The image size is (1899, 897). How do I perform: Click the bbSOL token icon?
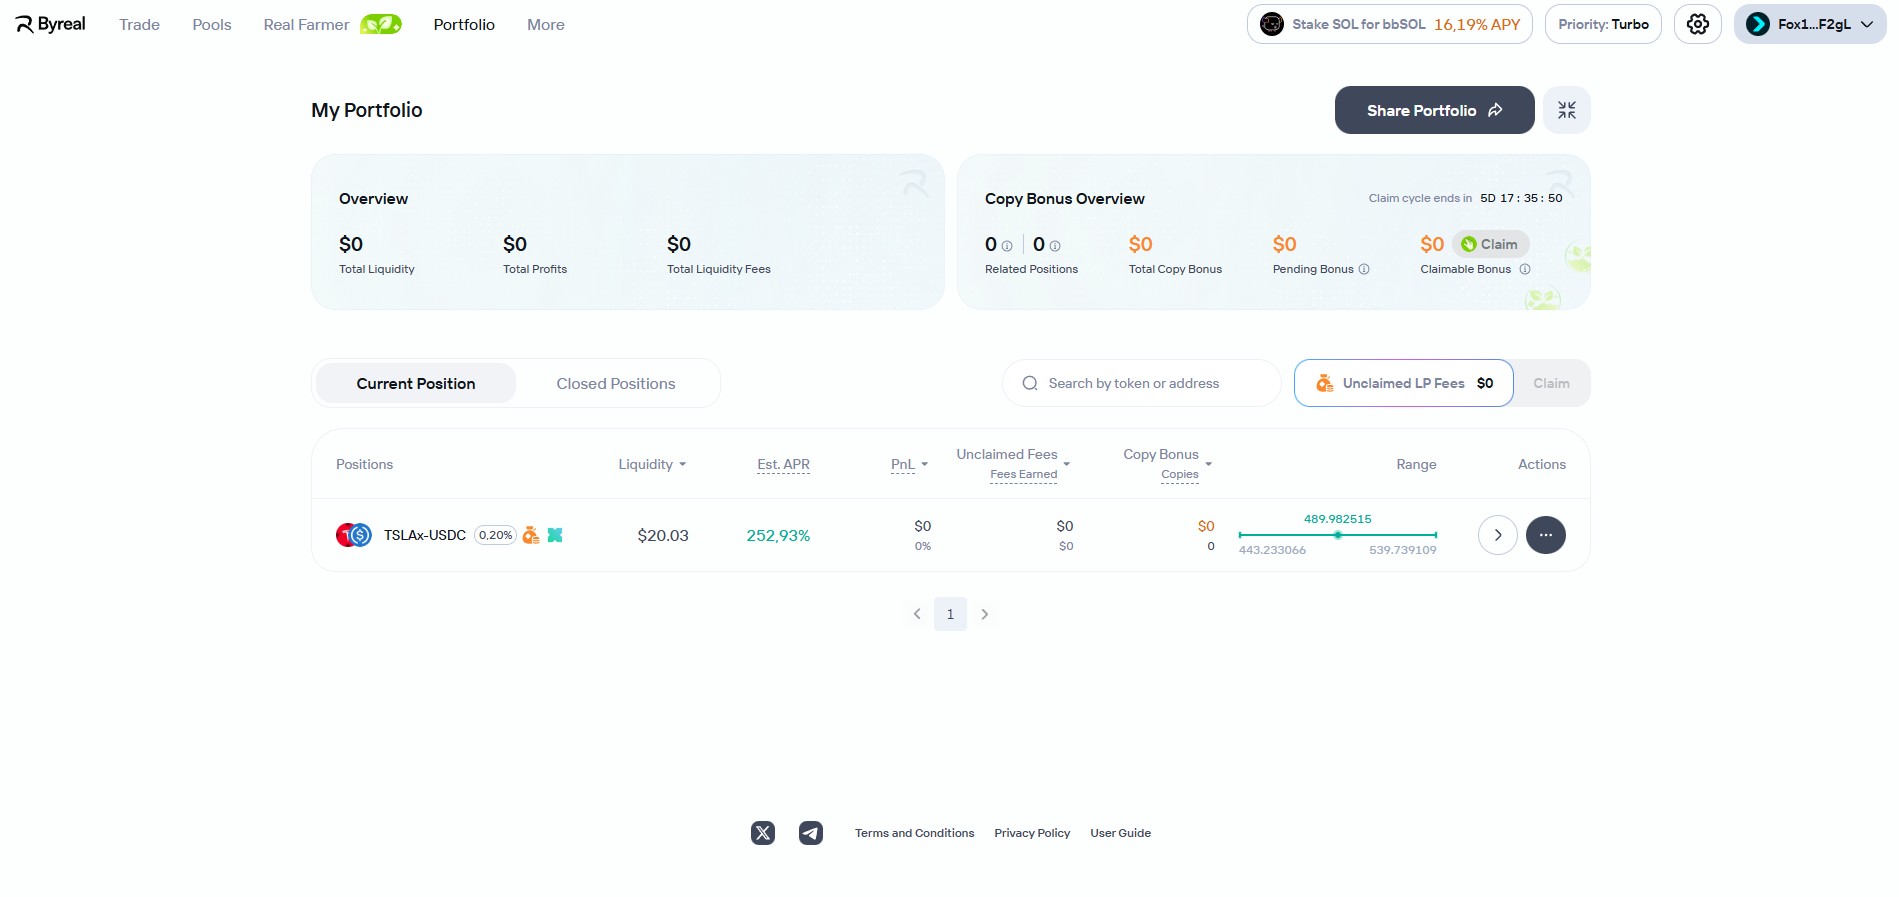tap(1272, 24)
